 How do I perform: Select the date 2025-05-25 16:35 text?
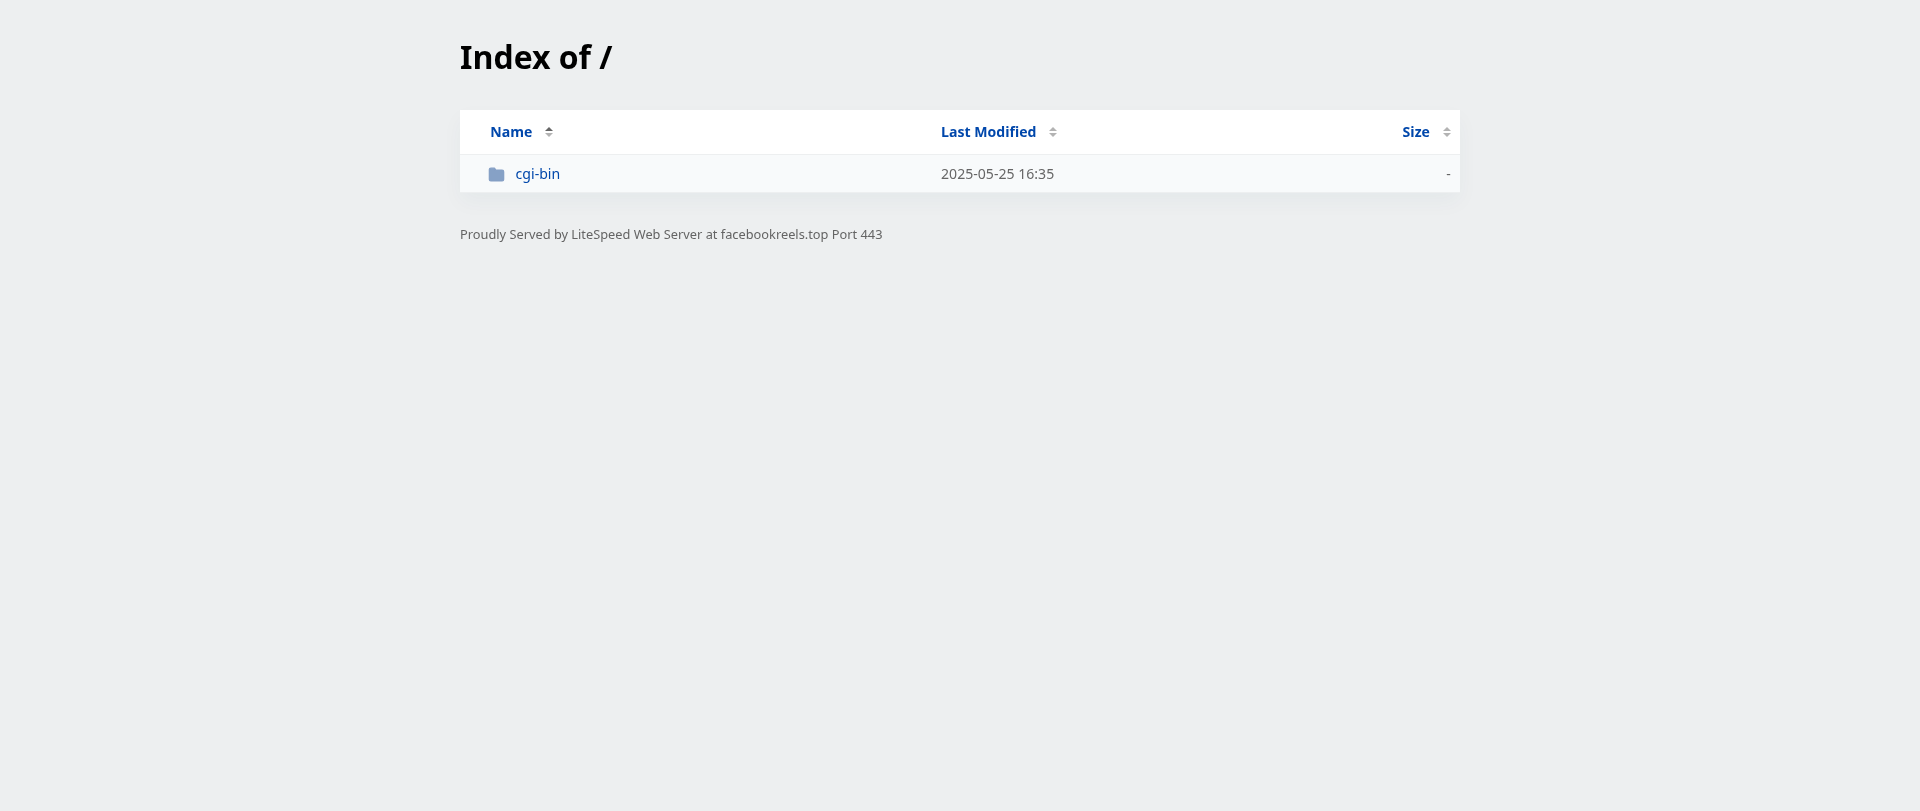tap(997, 174)
